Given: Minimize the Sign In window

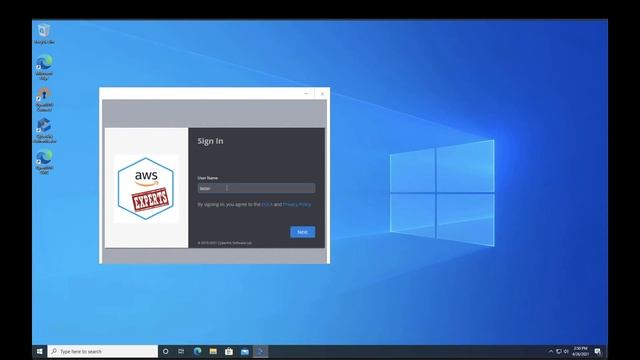Looking at the screenshot, I should (306, 94).
